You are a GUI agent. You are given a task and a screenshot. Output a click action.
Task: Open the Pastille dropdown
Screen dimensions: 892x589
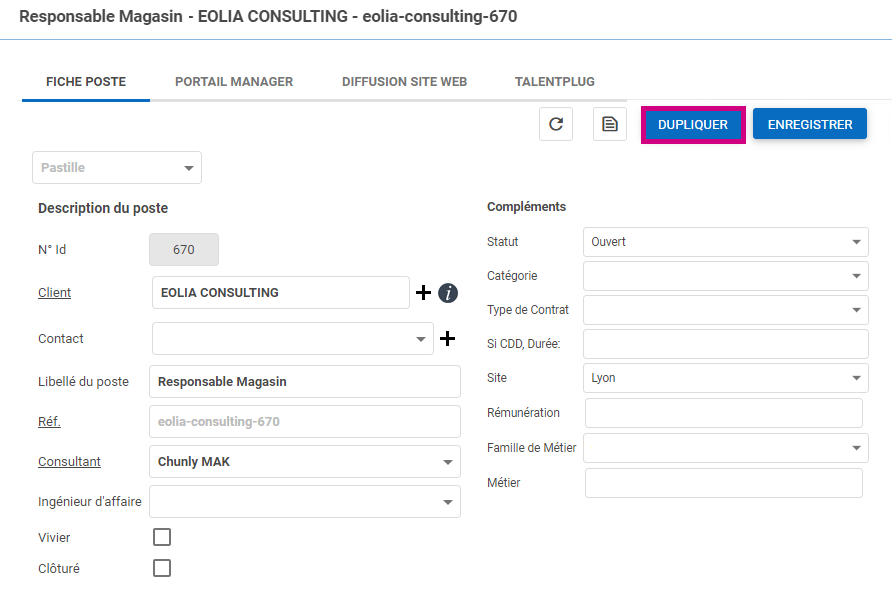(x=117, y=168)
